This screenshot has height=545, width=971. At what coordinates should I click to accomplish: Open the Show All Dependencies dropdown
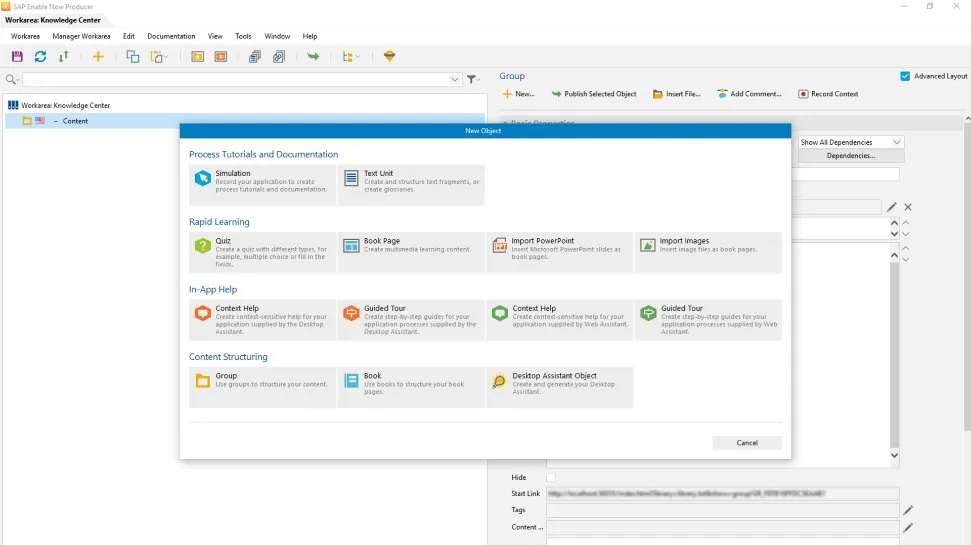[850, 142]
